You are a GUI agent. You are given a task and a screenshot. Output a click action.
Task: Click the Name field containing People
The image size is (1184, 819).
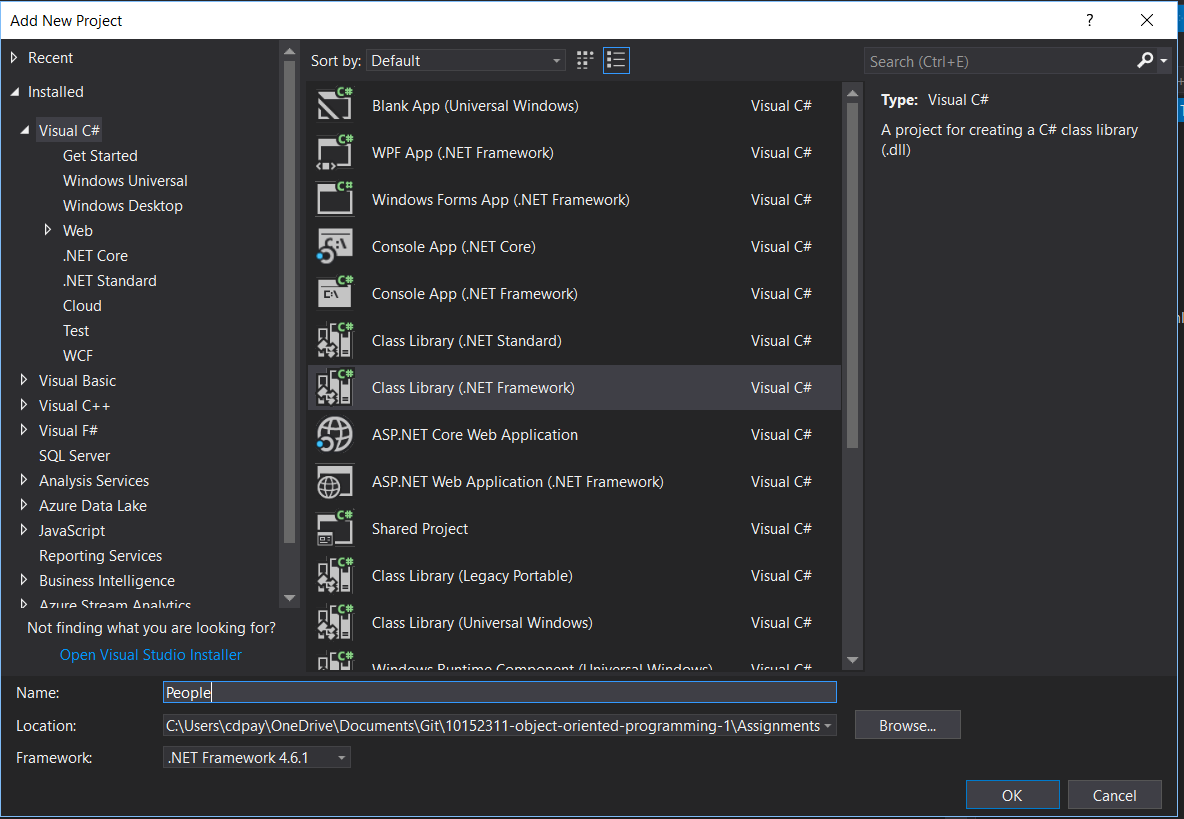(500, 692)
